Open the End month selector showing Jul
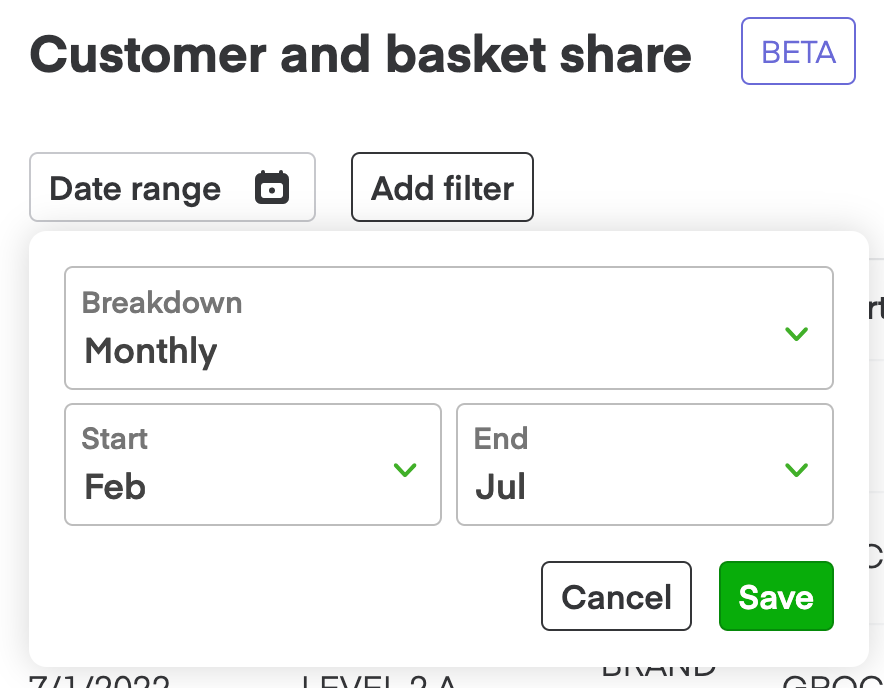Image resolution: width=884 pixels, height=688 pixels. 644,464
